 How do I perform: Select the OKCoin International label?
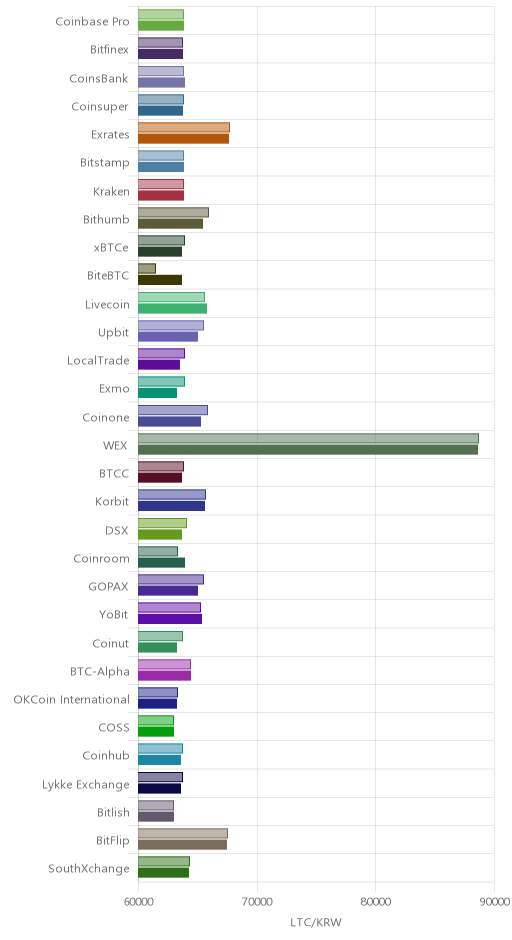click(71, 700)
